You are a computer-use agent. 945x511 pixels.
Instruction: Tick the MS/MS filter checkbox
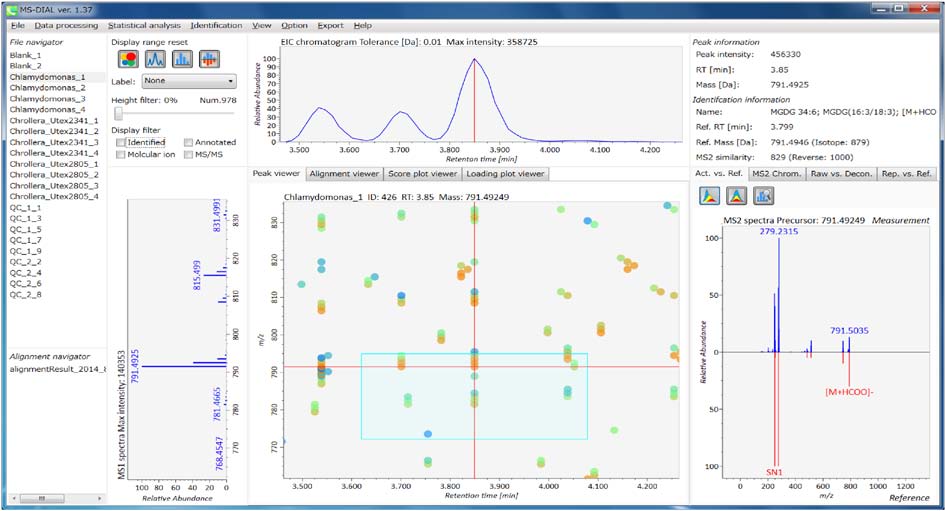[x=189, y=154]
